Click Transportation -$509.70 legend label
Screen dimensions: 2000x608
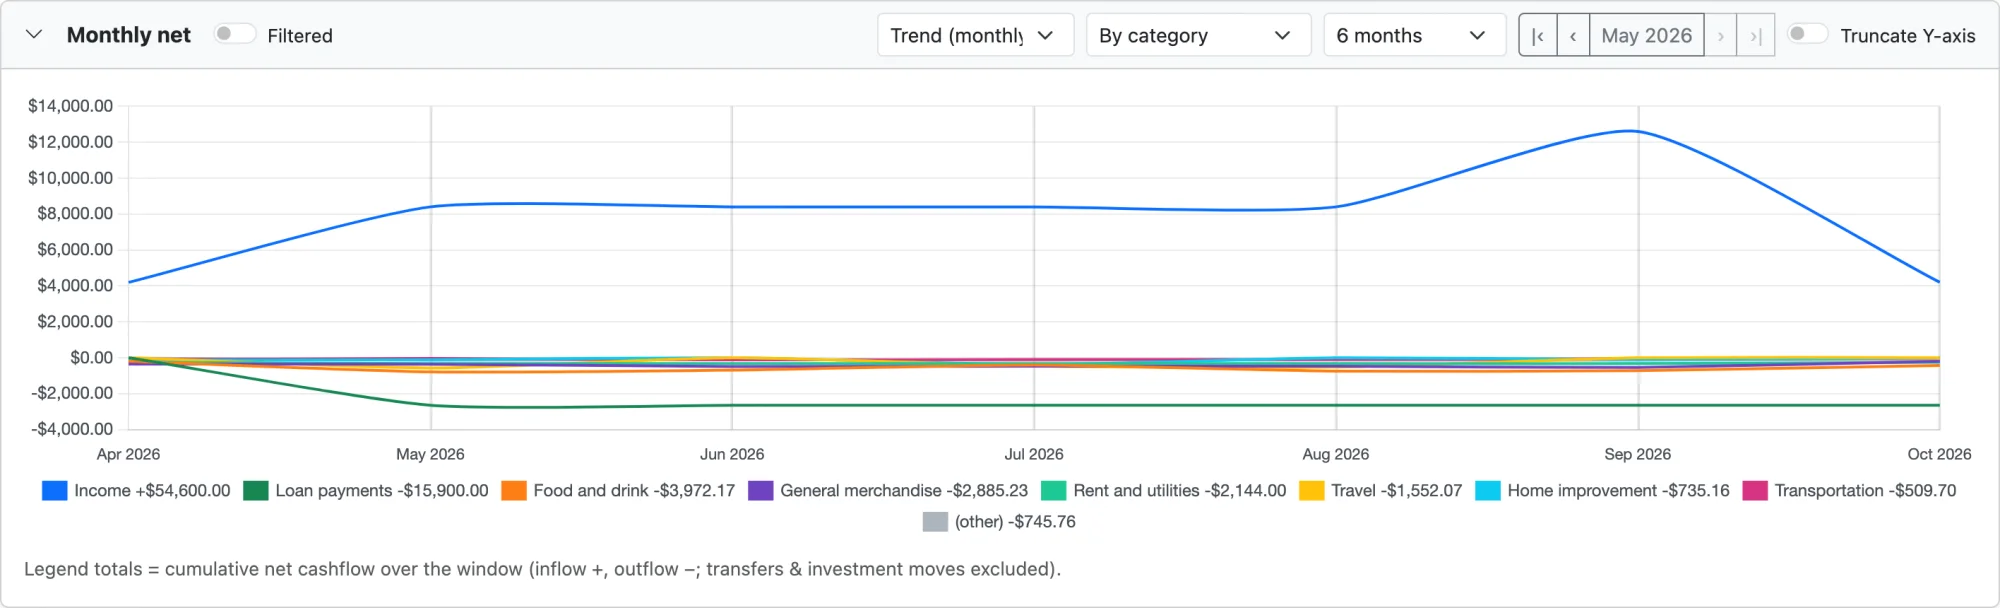click(1866, 491)
